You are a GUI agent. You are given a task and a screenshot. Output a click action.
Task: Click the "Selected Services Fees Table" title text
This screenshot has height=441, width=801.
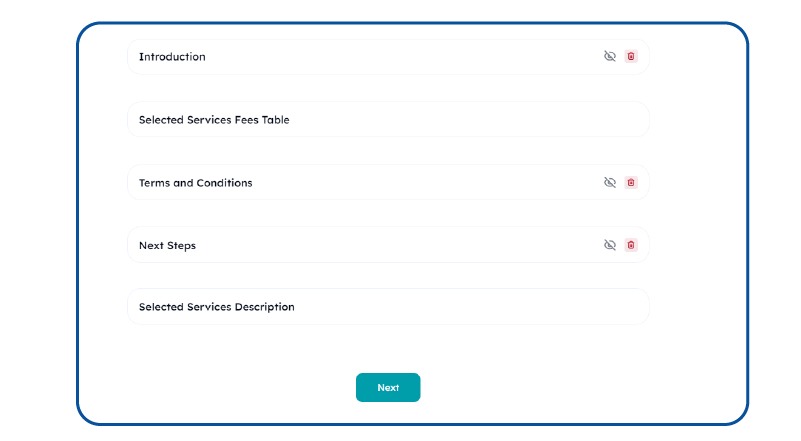coord(214,120)
